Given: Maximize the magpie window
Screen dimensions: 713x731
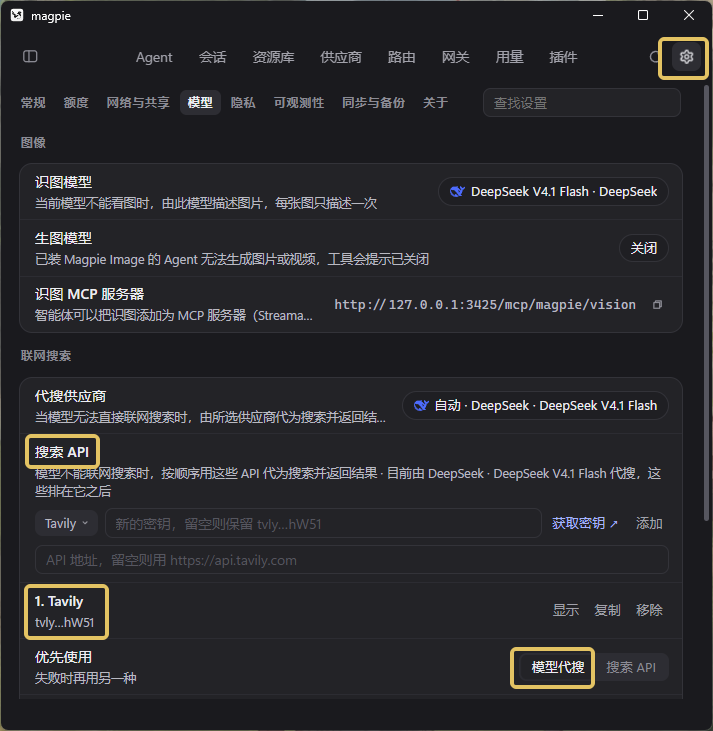Looking at the screenshot, I should coord(643,15).
